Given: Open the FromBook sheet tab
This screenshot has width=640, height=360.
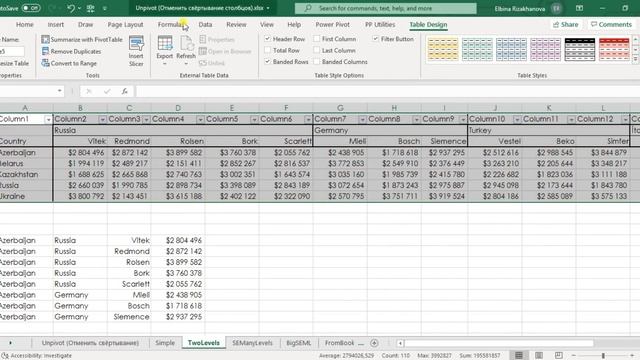Looking at the screenshot, I should 340,343.
